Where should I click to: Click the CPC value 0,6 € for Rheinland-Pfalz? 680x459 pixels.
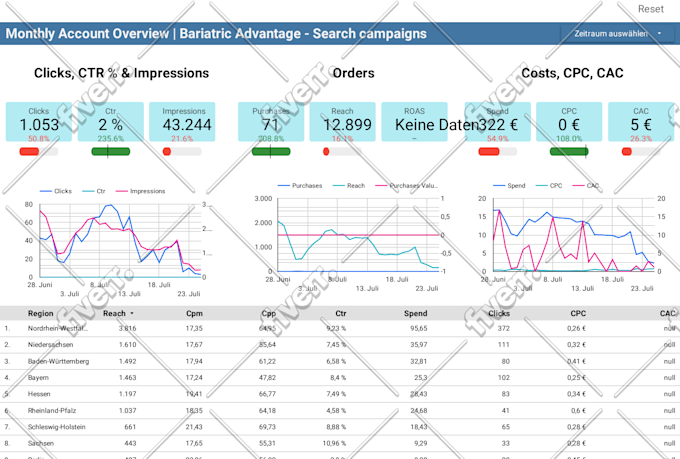click(578, 411)
